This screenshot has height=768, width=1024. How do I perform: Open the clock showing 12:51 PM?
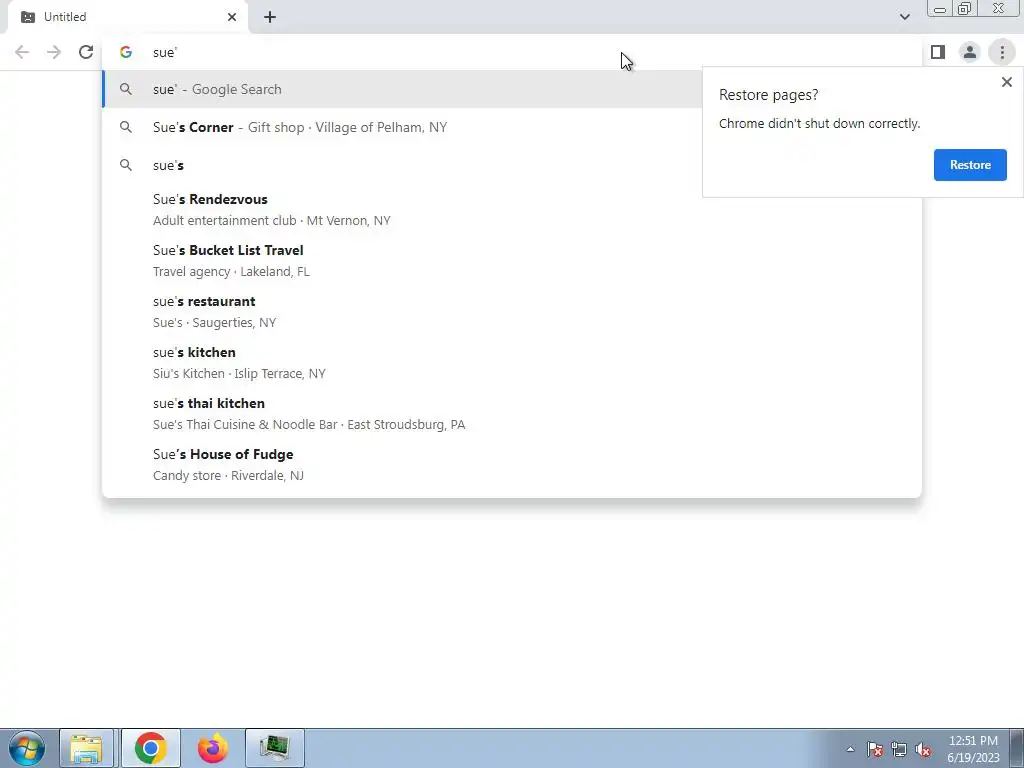[973, 749]
